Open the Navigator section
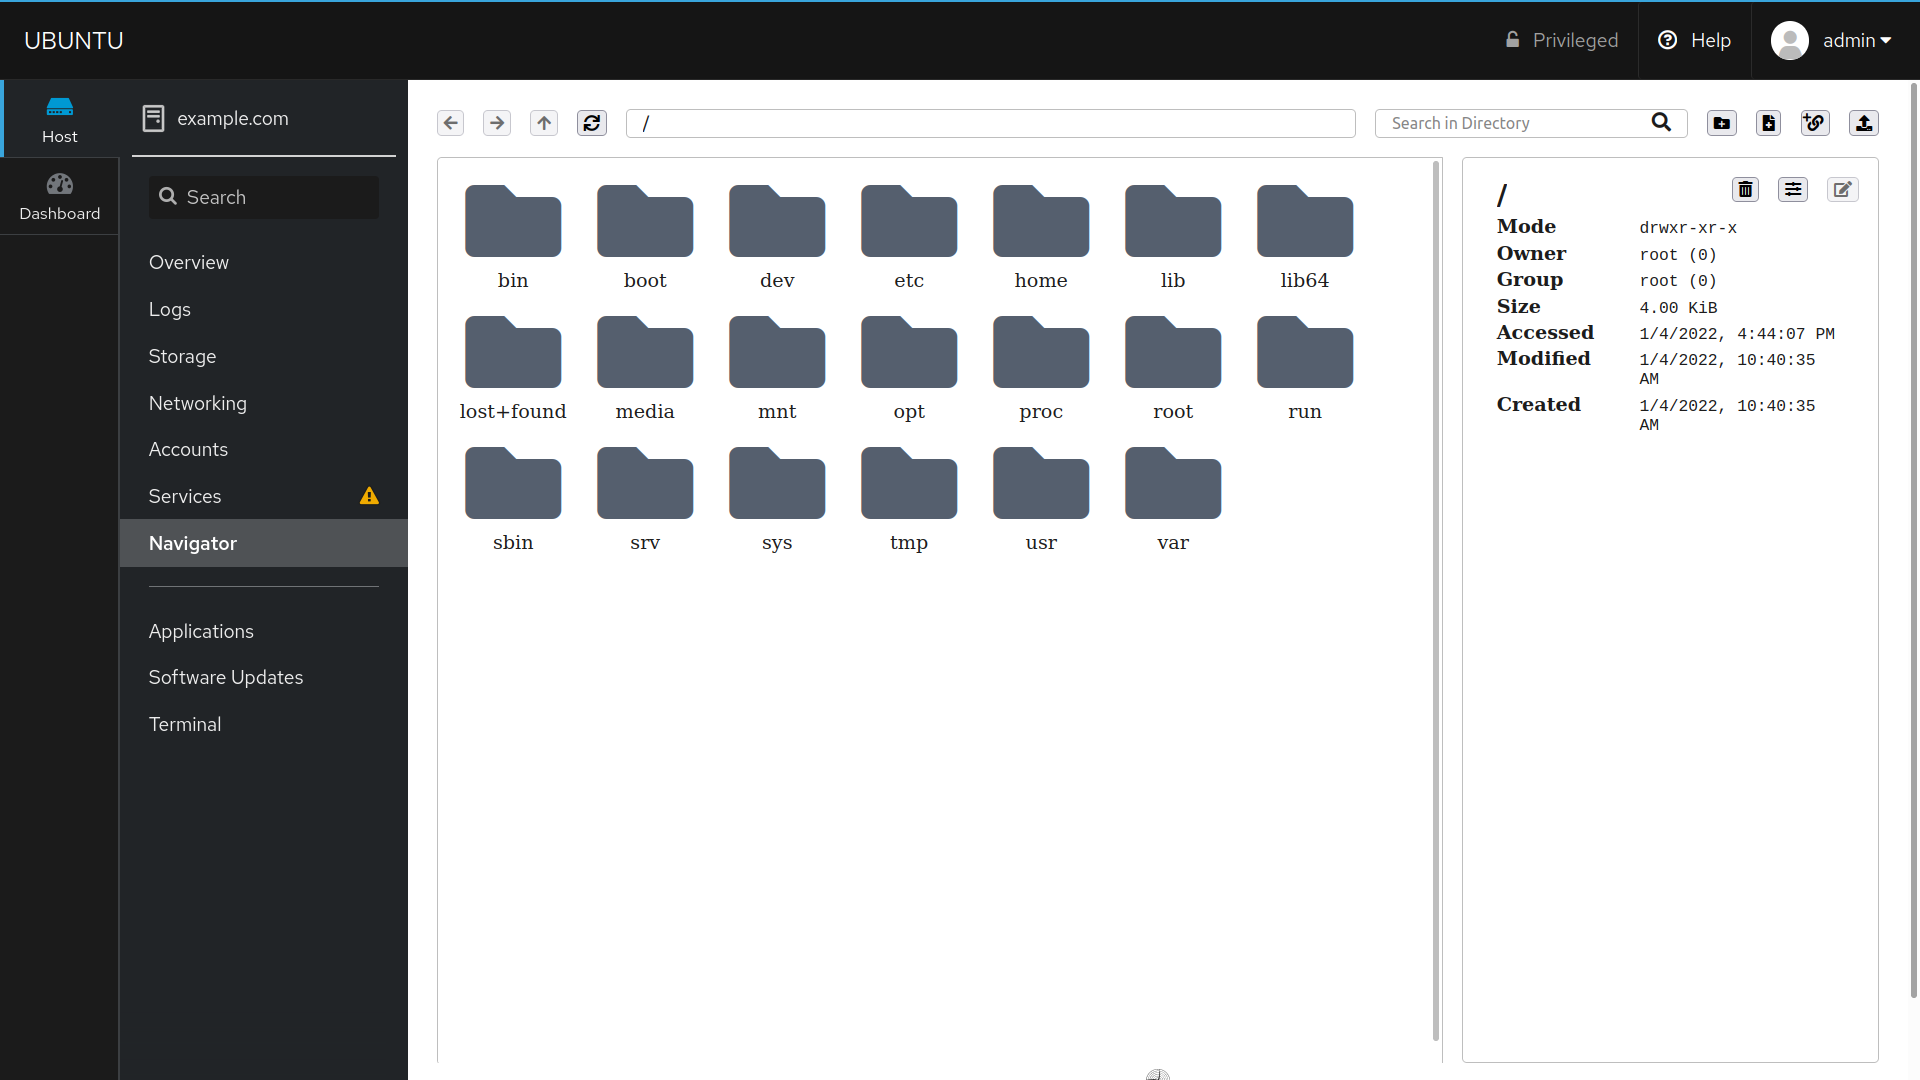This screenshot has width=1920, height=1080. 193,543
